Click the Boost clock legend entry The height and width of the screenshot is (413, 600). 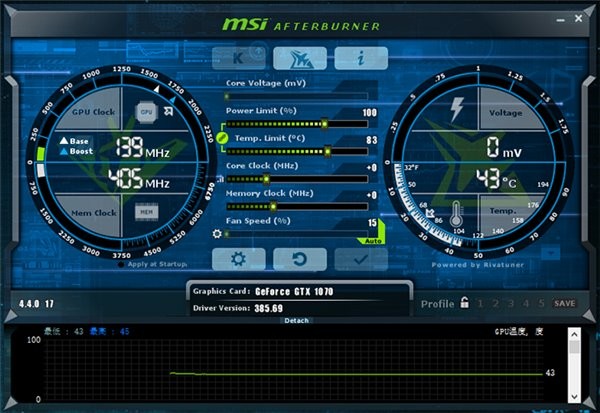coord(77,151)
